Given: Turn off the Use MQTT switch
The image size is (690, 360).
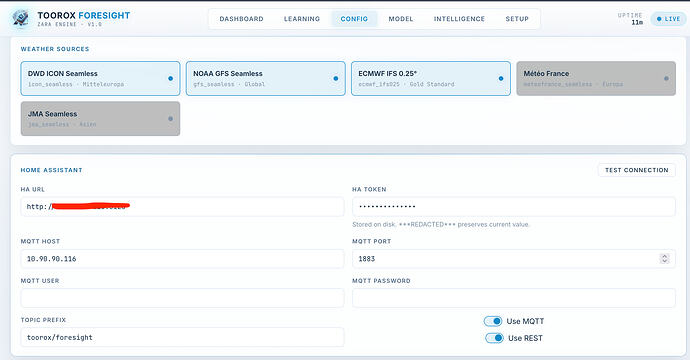Looking at the screenshot, I should (x=493, y=321).
